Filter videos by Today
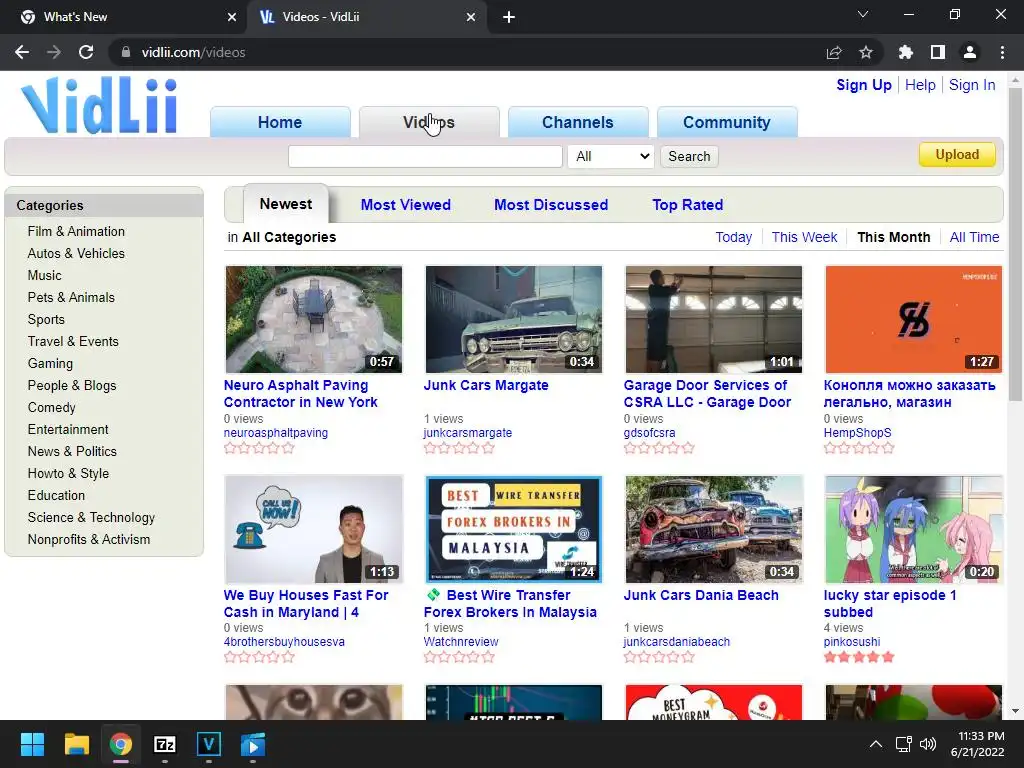This screenshot has height=768, width=1024. (x=733, y=237)
